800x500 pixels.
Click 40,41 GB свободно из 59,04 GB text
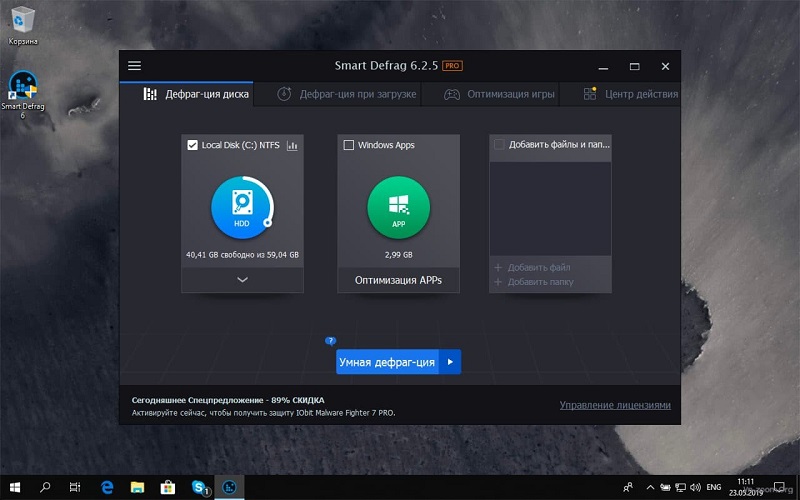point(242,255)
